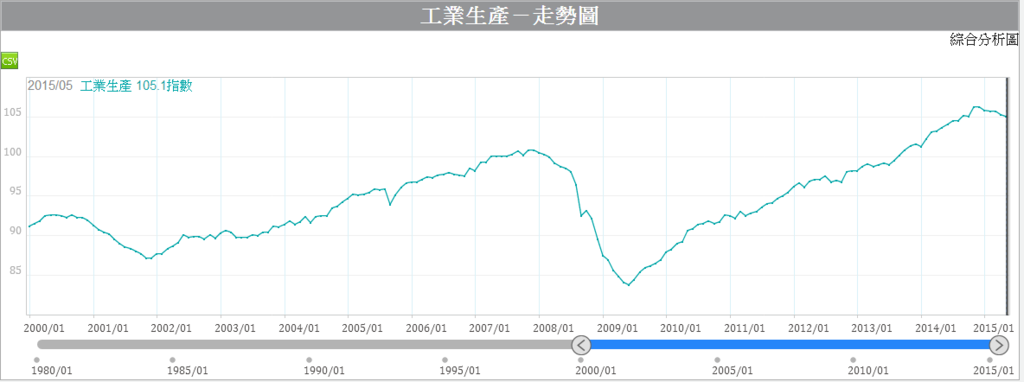This screenshot has height=382, width=1024.
Task: Click the chart line's 2009 trough point
Action: [x=629, y=285]
